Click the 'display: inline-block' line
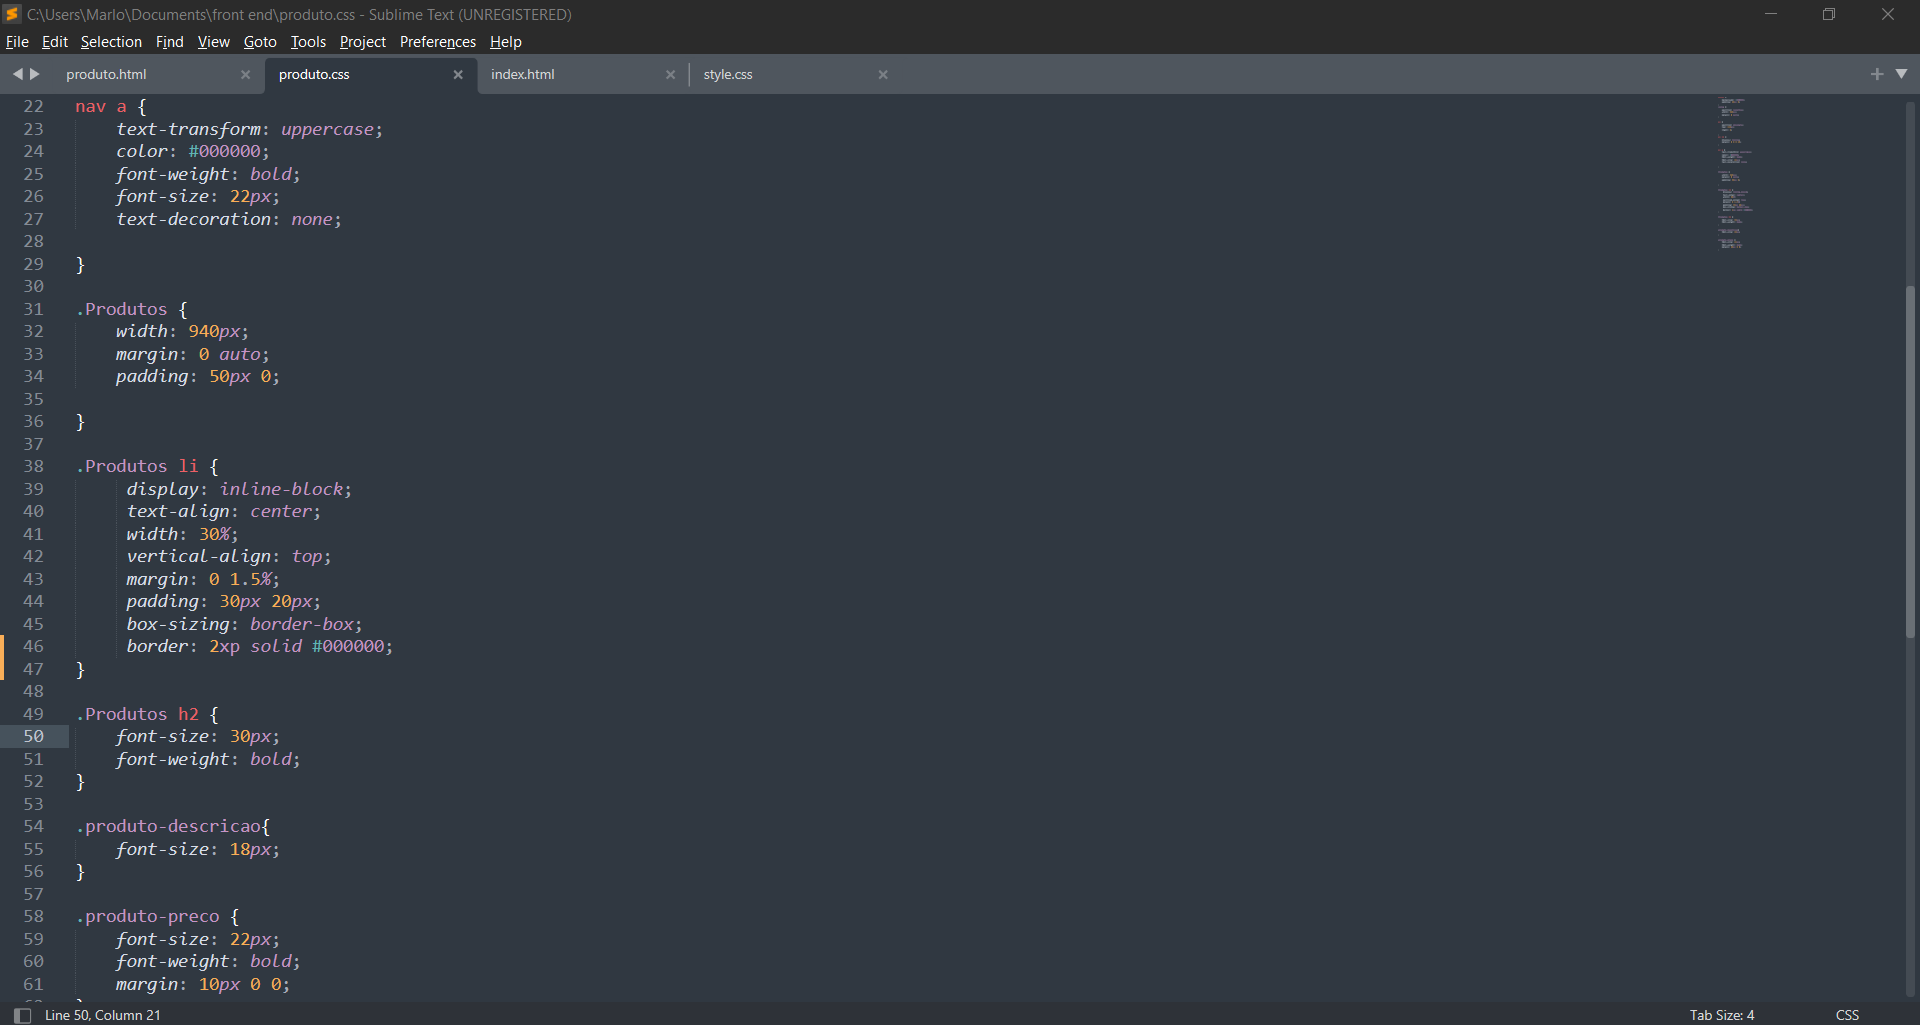The height and width of the screenshot is (1025, 1920). coord(239,489)
